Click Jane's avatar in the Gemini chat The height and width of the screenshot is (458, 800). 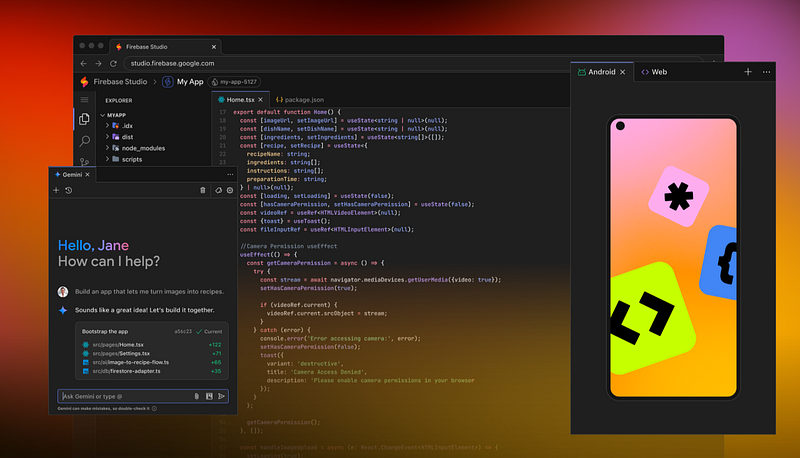point(63,292)
